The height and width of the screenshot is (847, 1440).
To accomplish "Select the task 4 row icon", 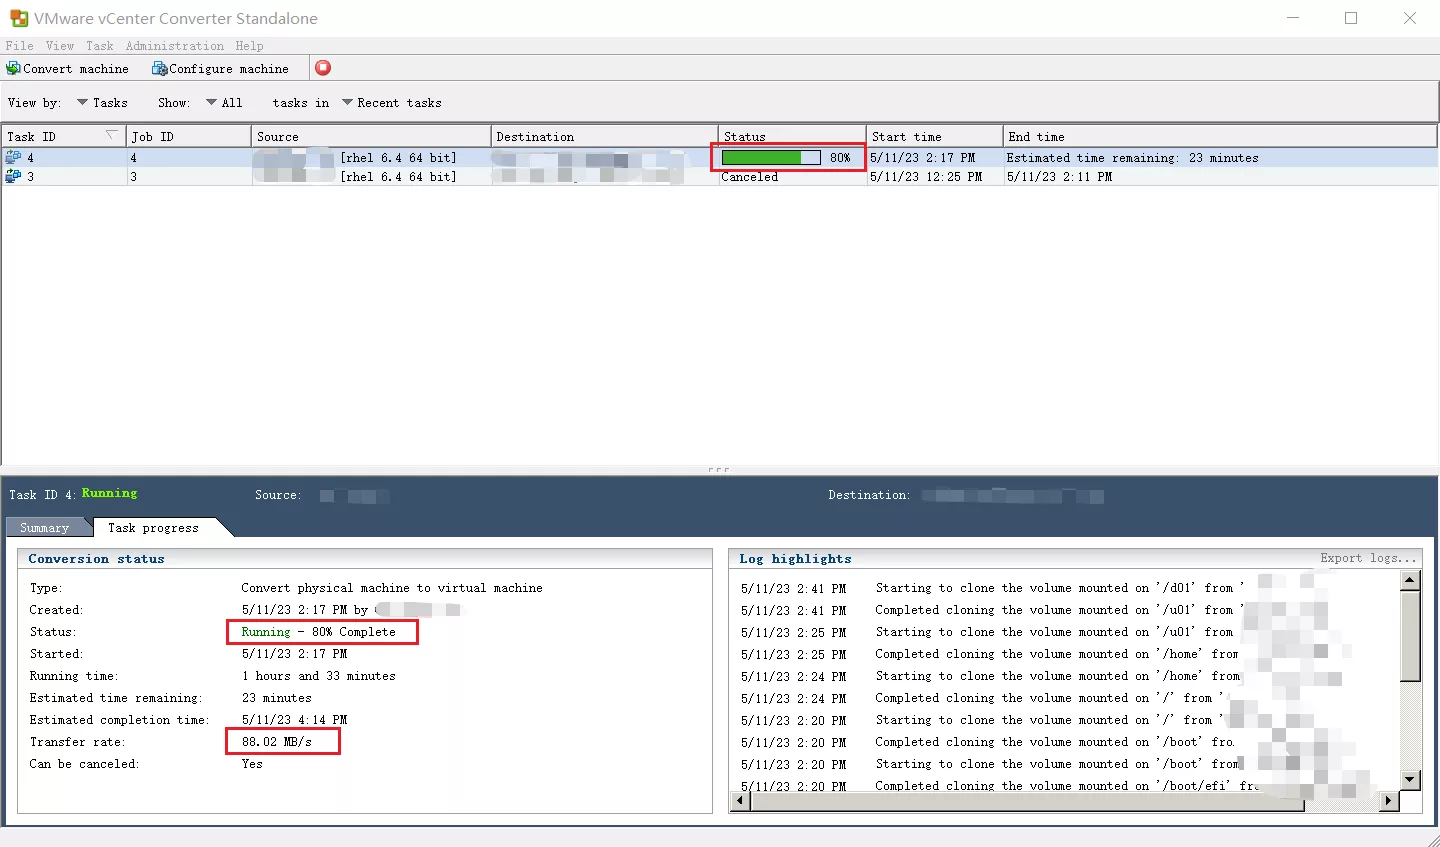I will [13, 158].
